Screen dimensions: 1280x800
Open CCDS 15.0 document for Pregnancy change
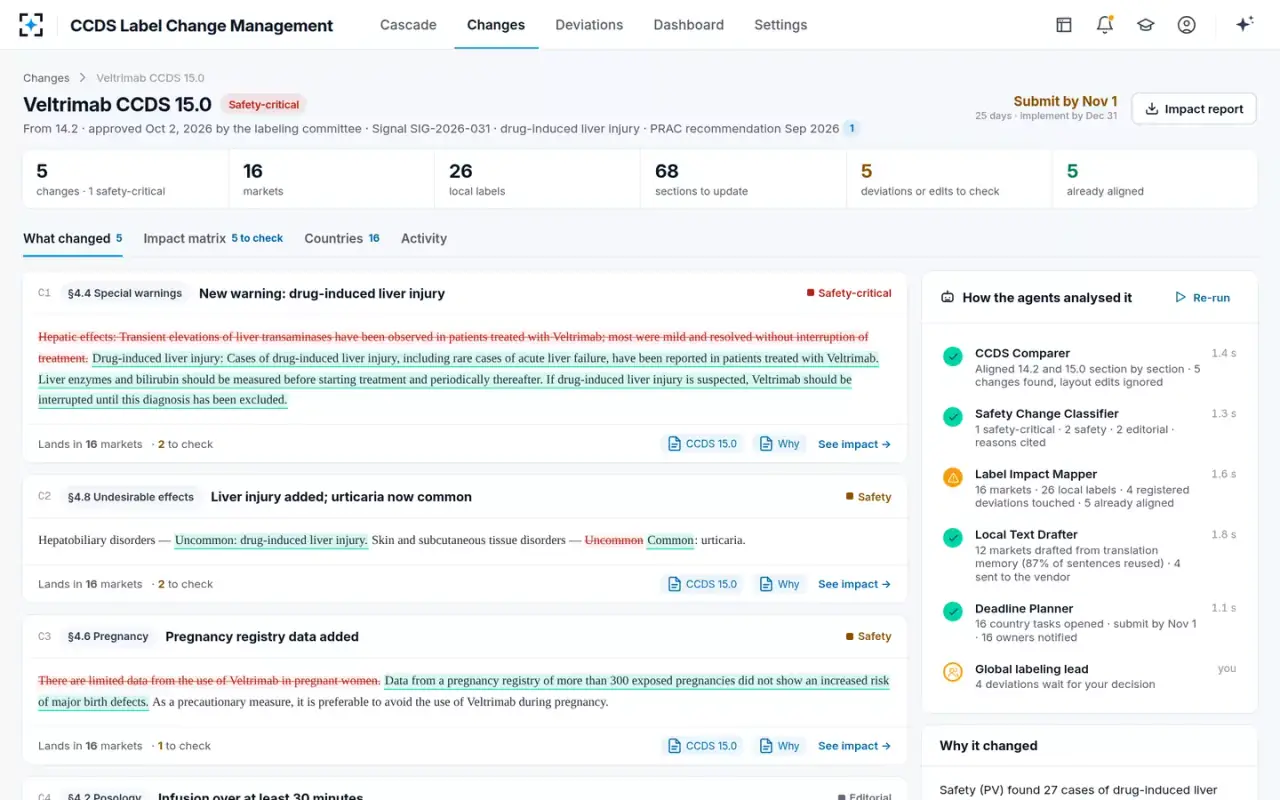(703, 746)
